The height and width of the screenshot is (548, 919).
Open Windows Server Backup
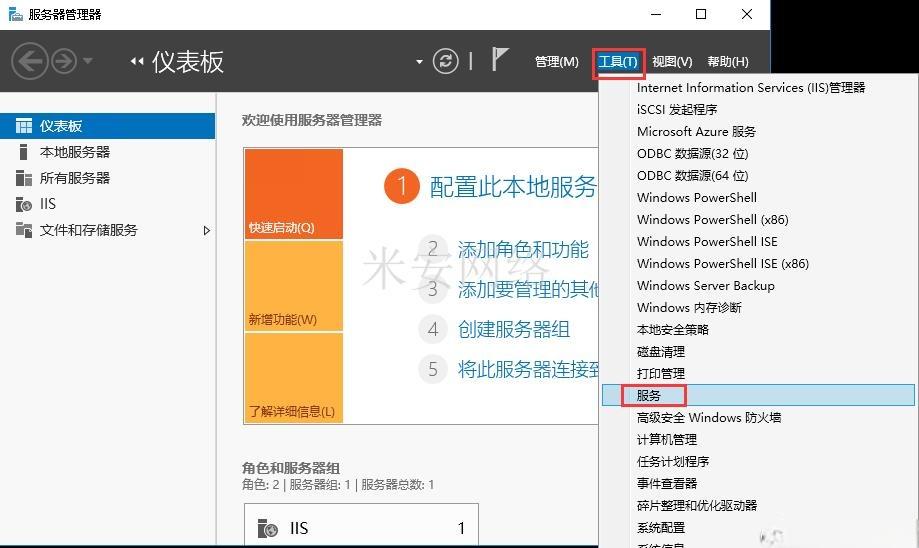[x=706, y=285]
